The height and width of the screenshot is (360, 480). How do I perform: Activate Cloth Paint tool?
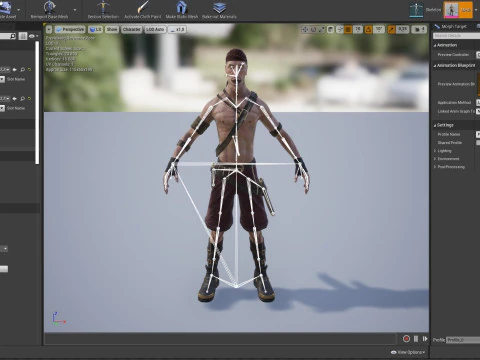[143, 7]
